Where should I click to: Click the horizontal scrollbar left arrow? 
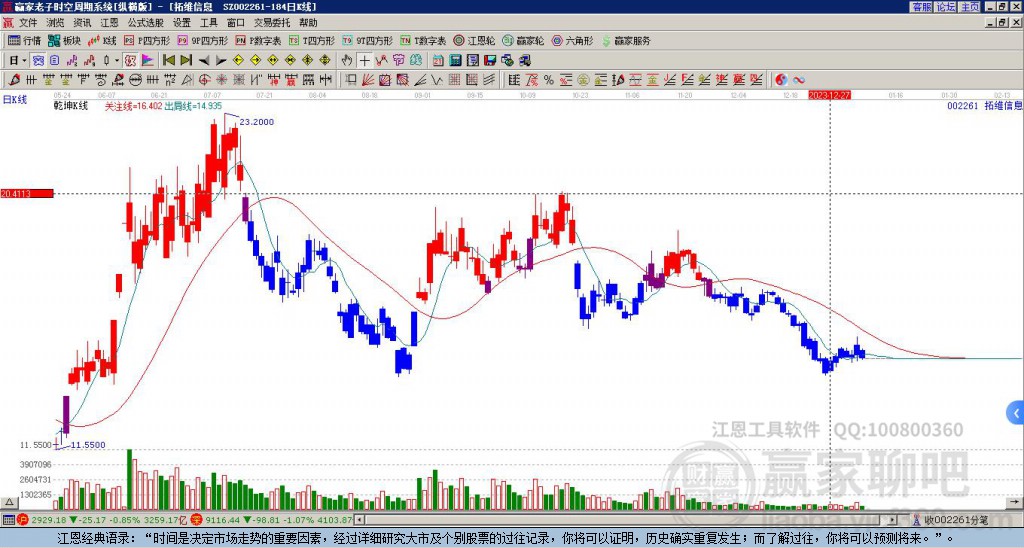click(x=359, y=520)
